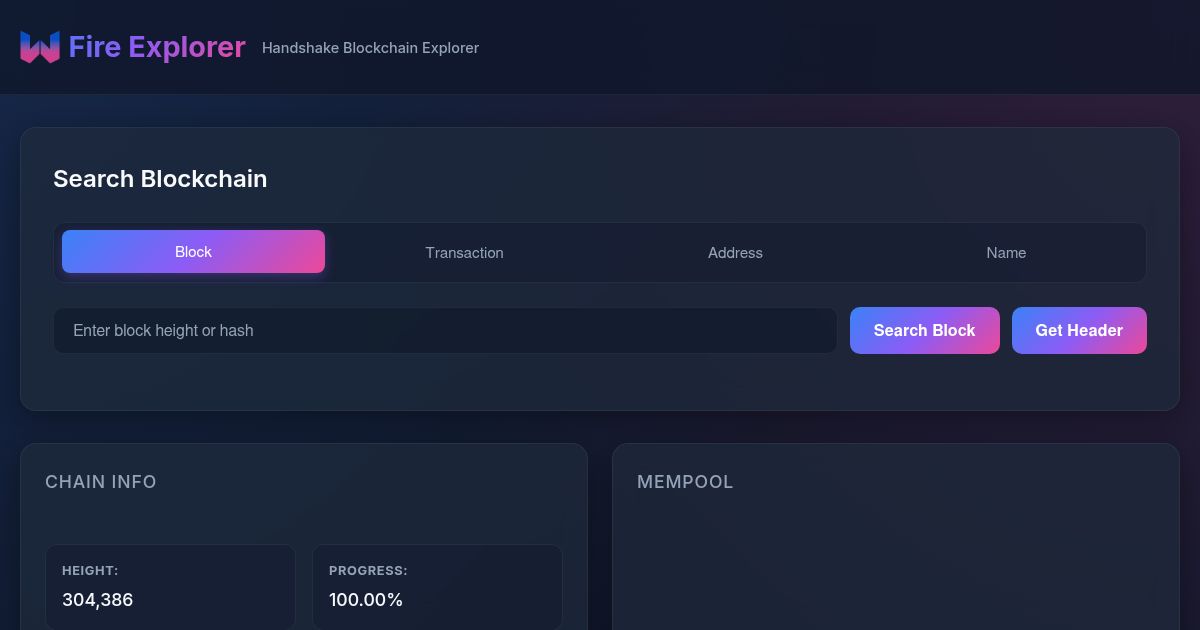Choose the Name search tab

point(1006,253)
